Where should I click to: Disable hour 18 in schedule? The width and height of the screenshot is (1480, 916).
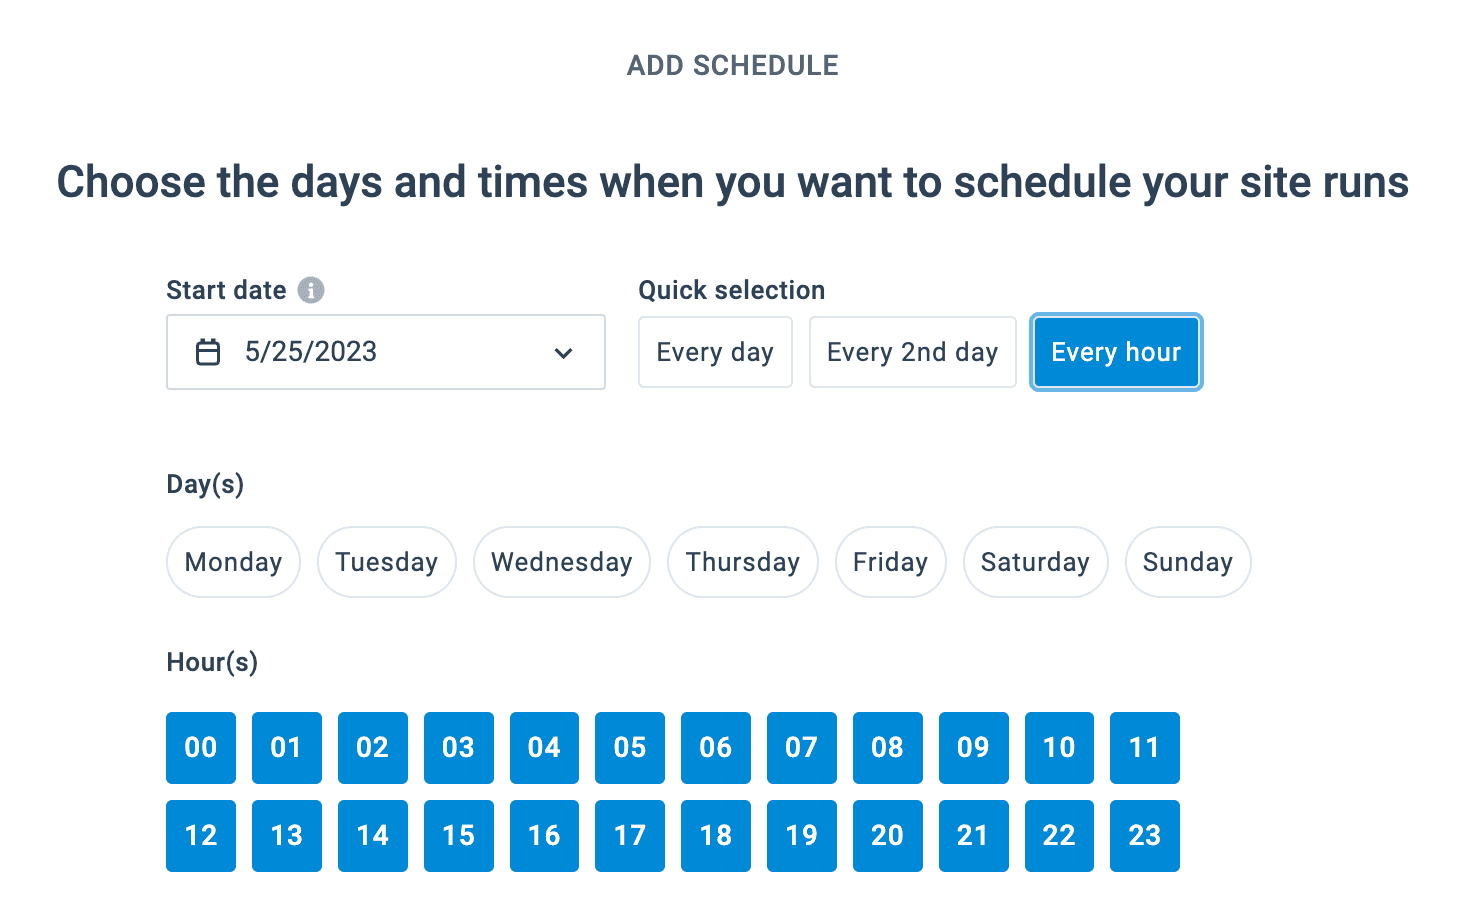pyautogui.click(x=716, y=836)
